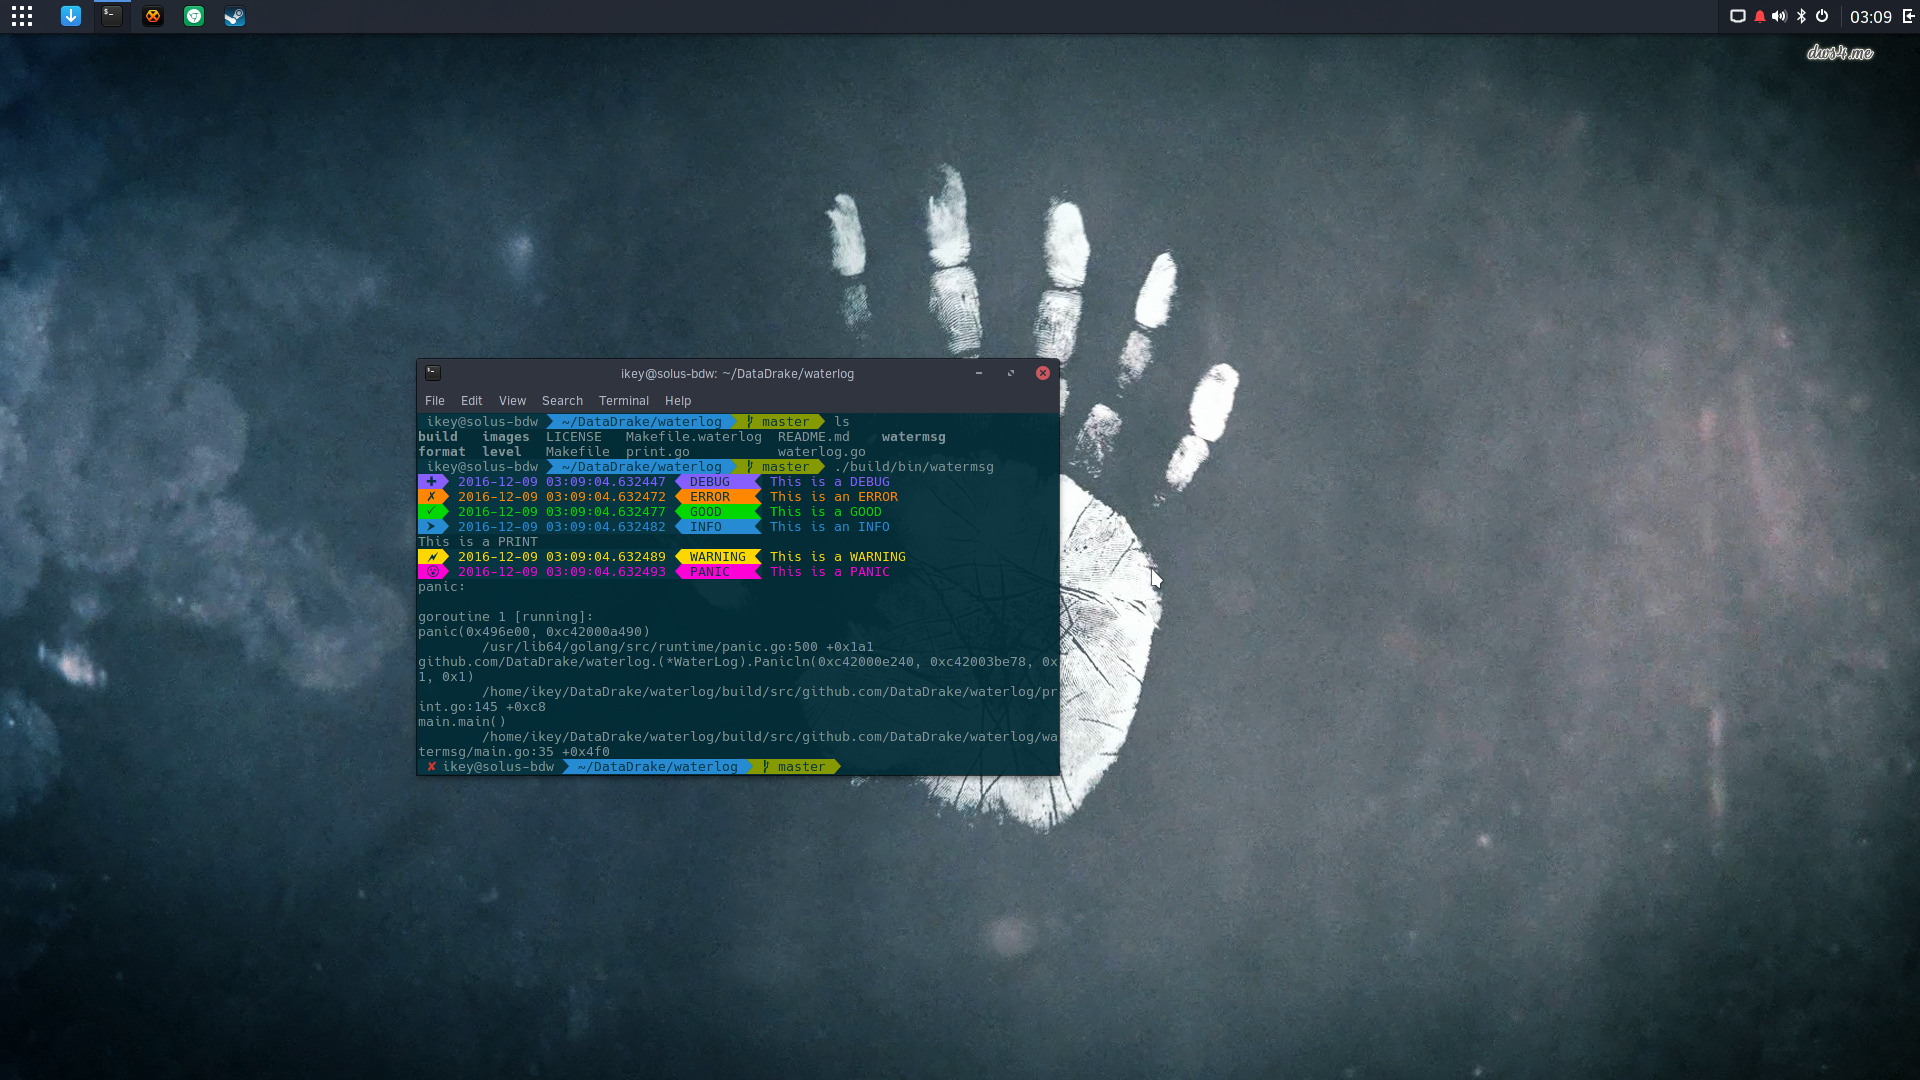Click the X icon on ERROR row

431,497
